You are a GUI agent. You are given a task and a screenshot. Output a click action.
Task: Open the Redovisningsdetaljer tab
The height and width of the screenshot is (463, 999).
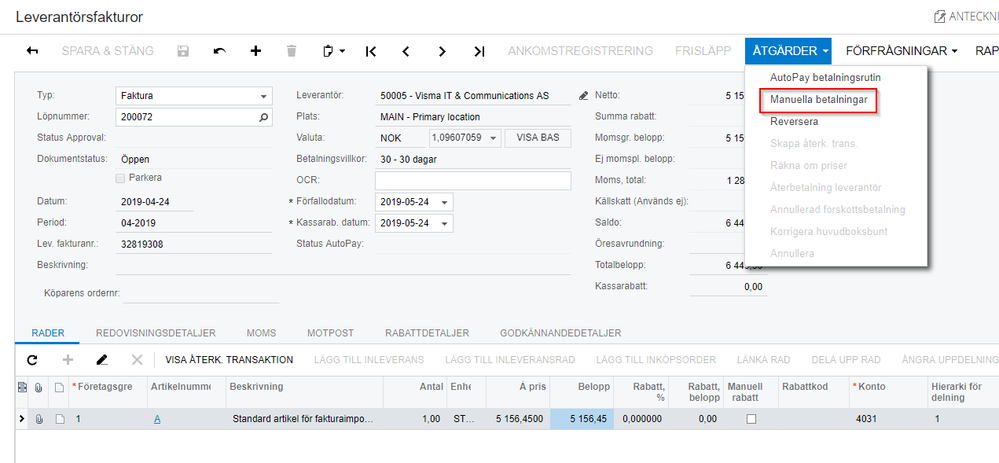point(155,332)
